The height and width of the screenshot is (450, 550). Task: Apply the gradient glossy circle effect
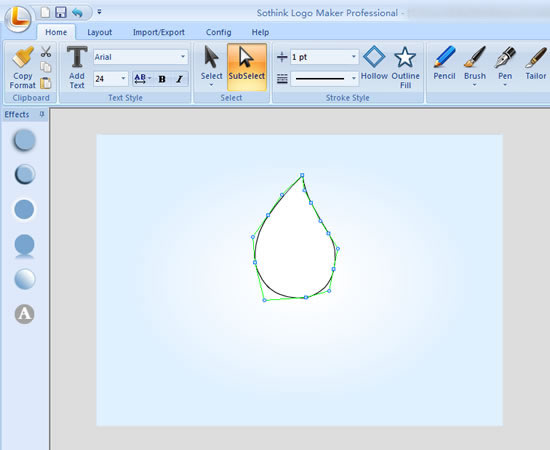(25, 279)
